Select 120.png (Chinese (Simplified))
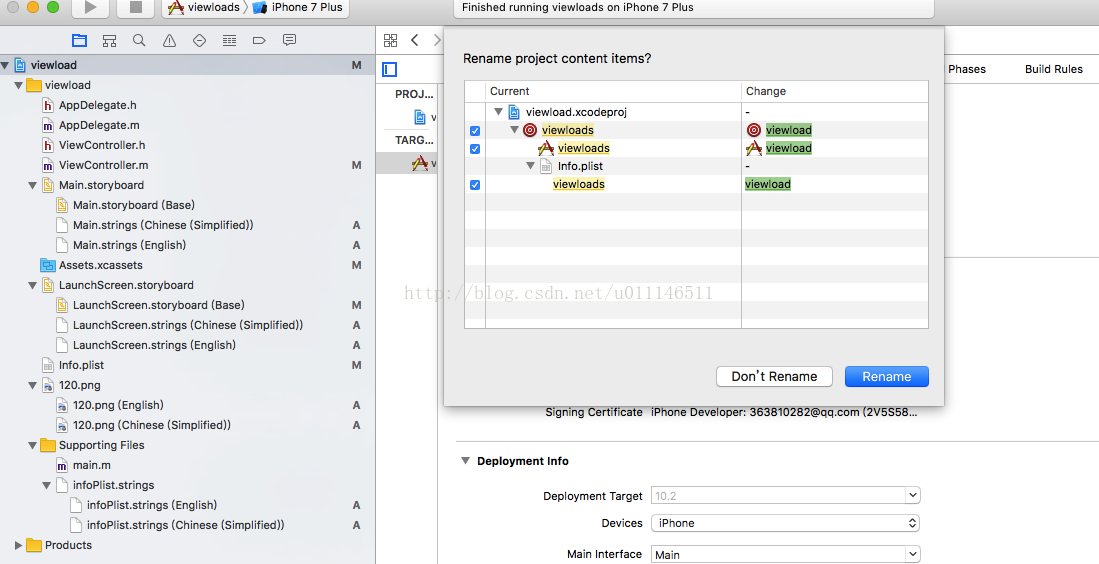This screenshot has width=1099, height=564. (151, 425)
